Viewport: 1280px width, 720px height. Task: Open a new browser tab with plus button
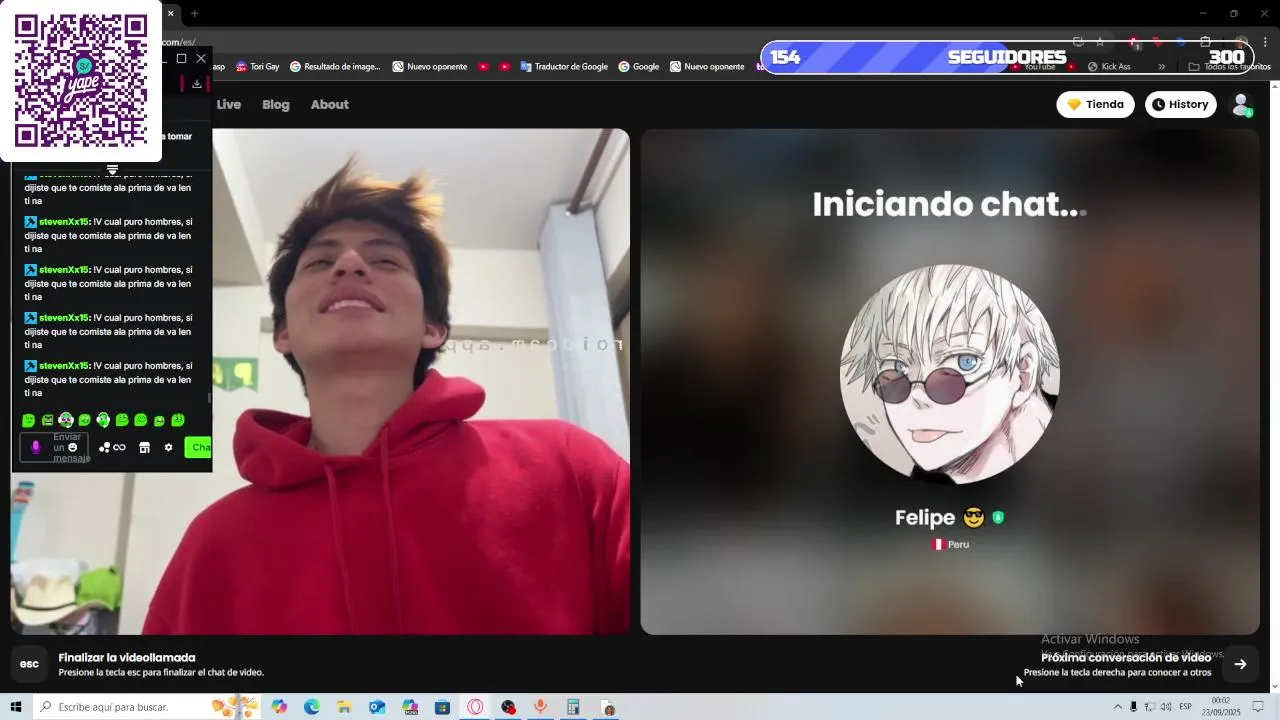(x=194, y=13)
